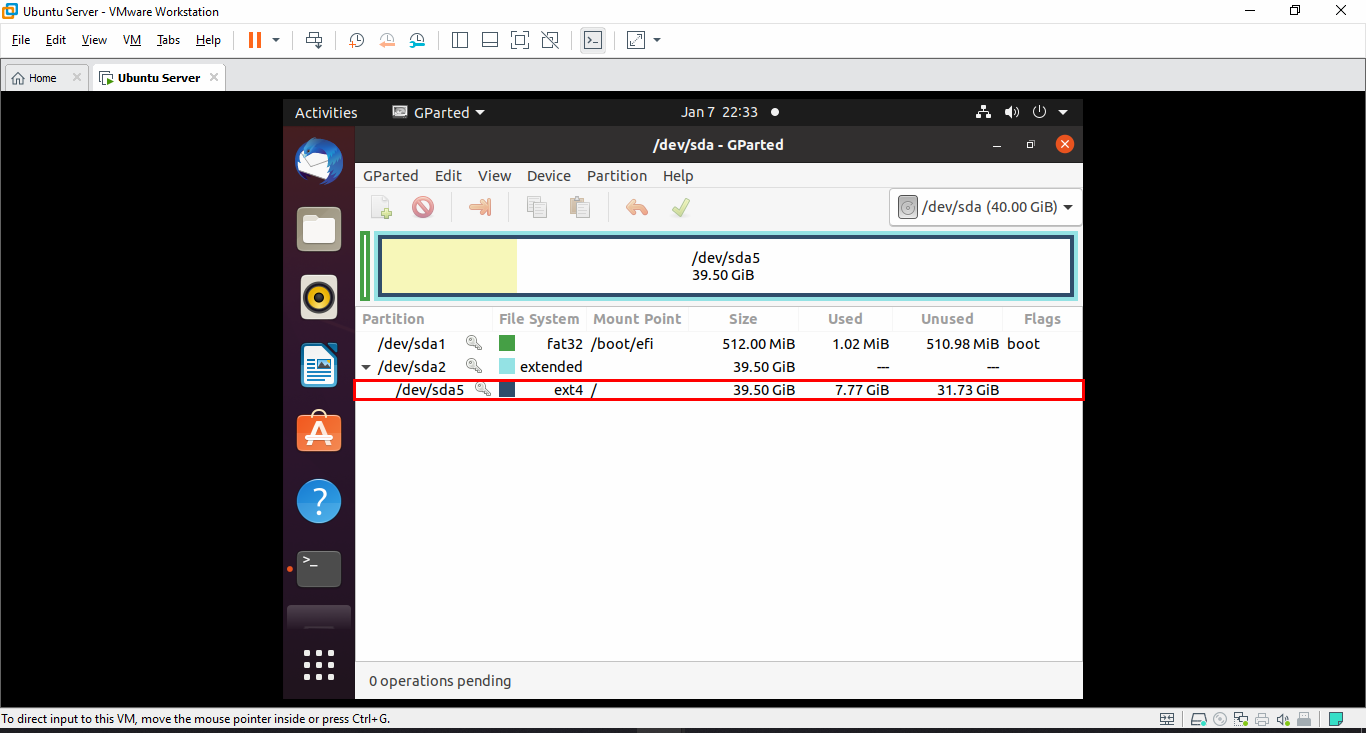The height and width of the screenshot is (733, 1366).
Task: Collapse the /dev/sda2 extended partition
Action: pos(366,367)
